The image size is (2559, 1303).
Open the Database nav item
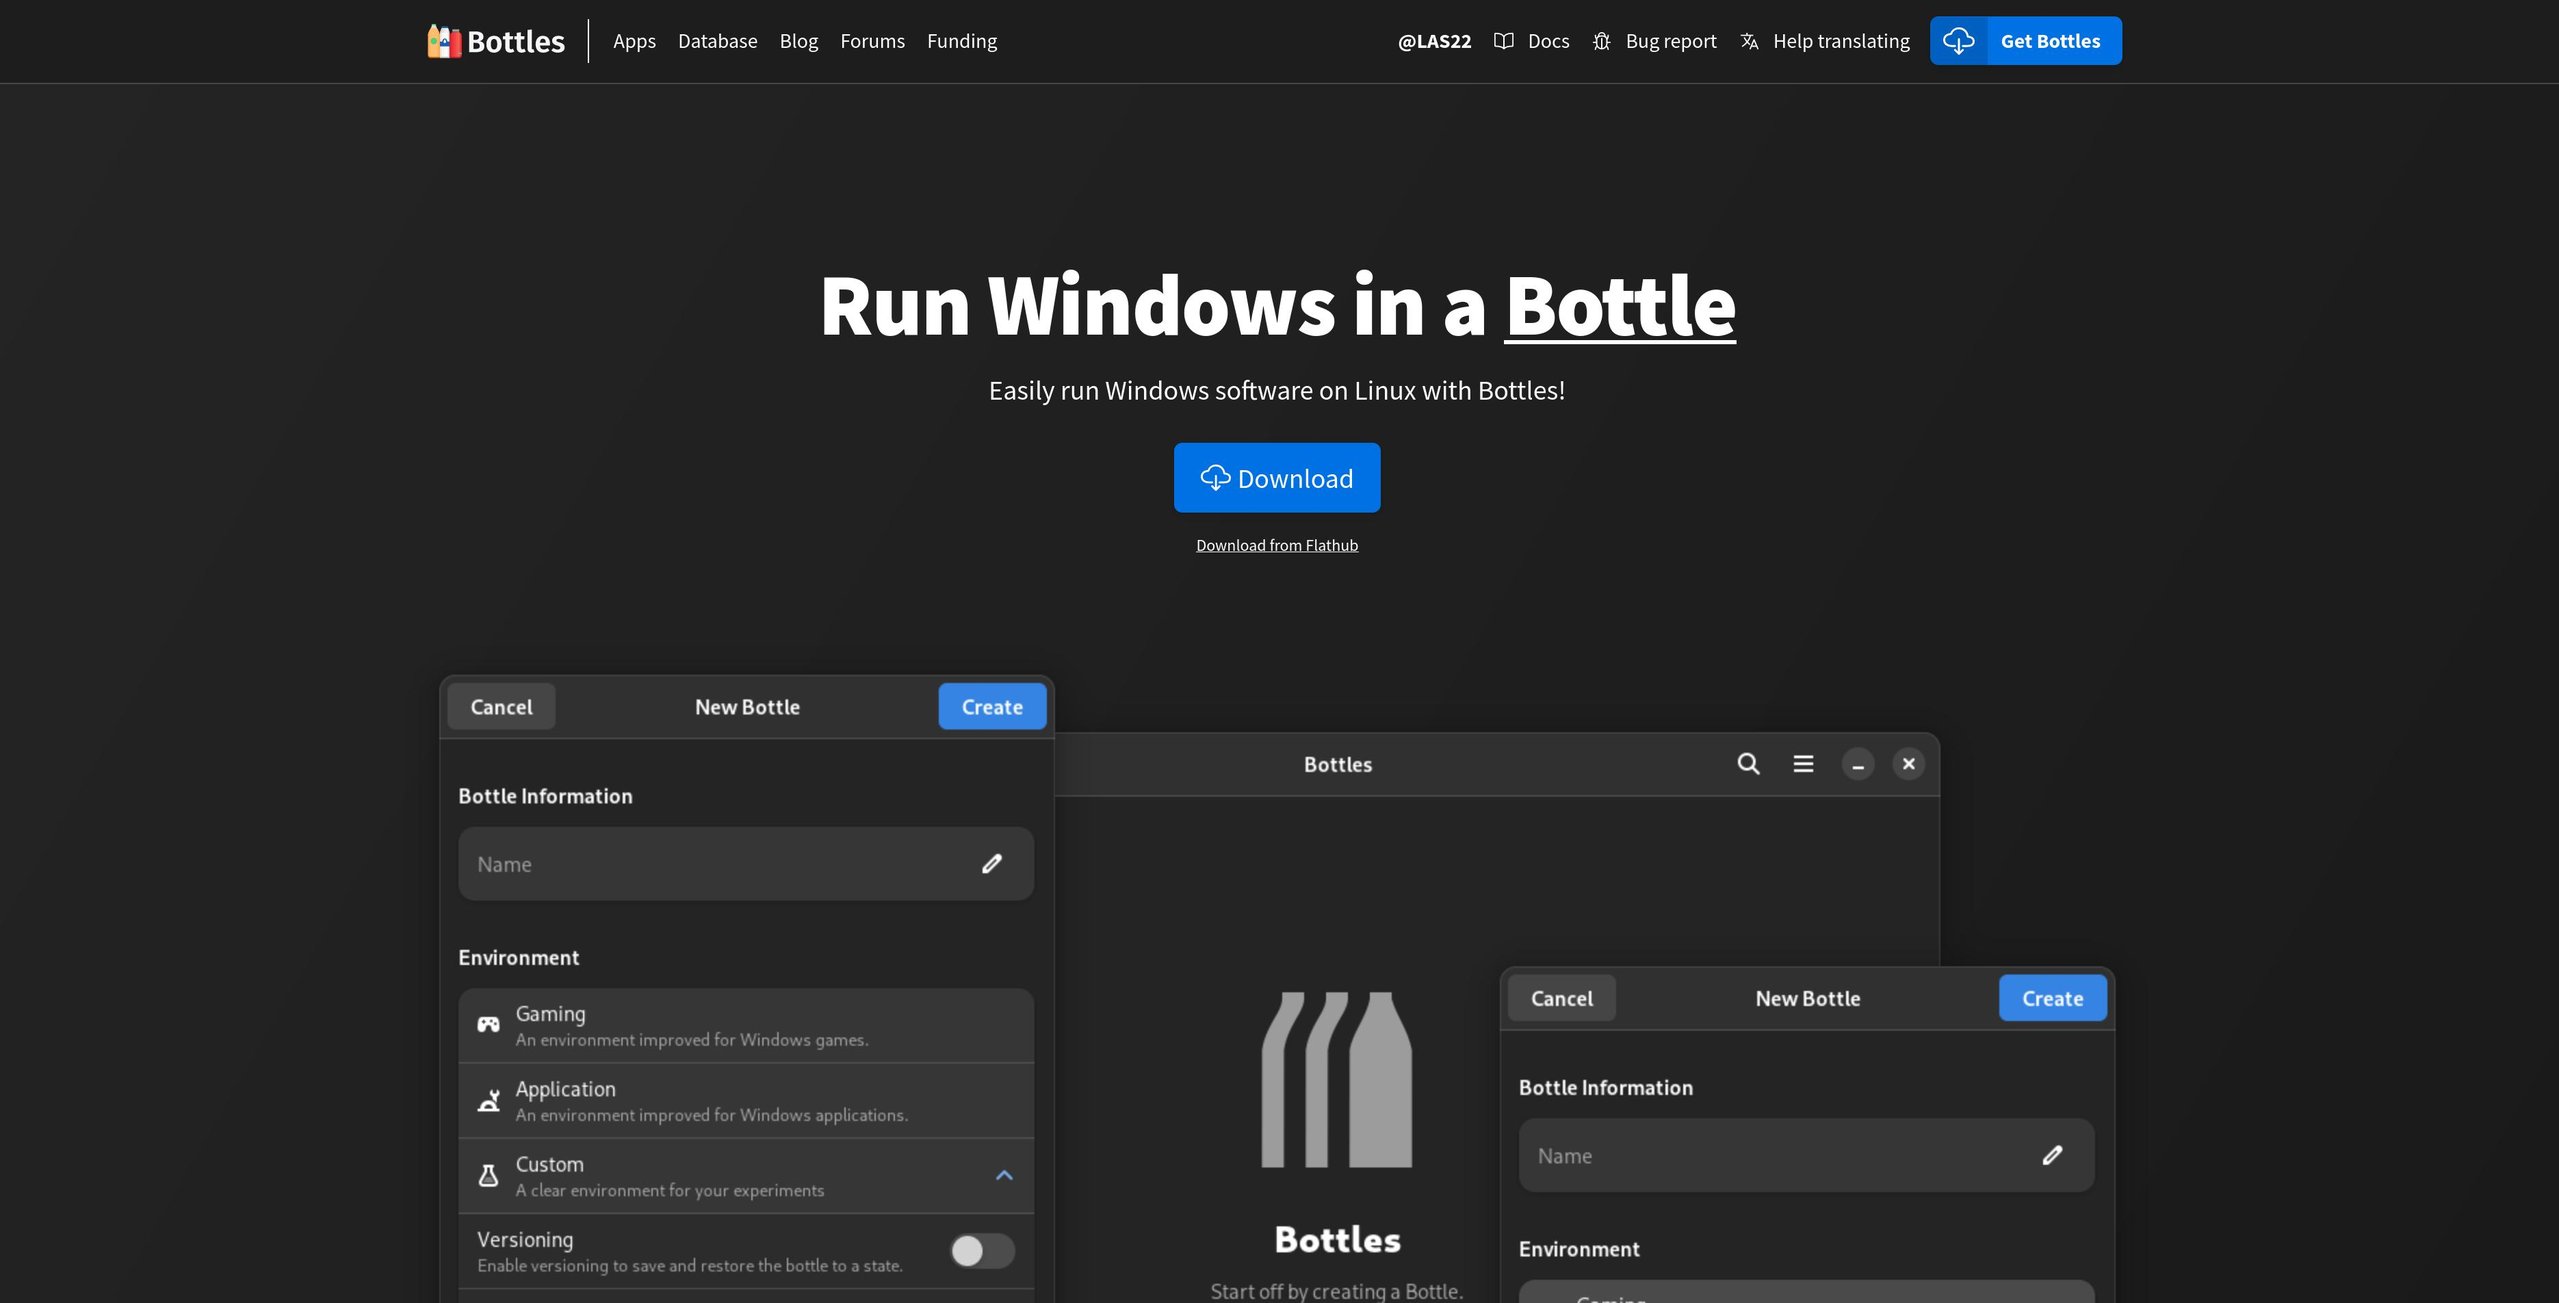(x=717, y=41)
